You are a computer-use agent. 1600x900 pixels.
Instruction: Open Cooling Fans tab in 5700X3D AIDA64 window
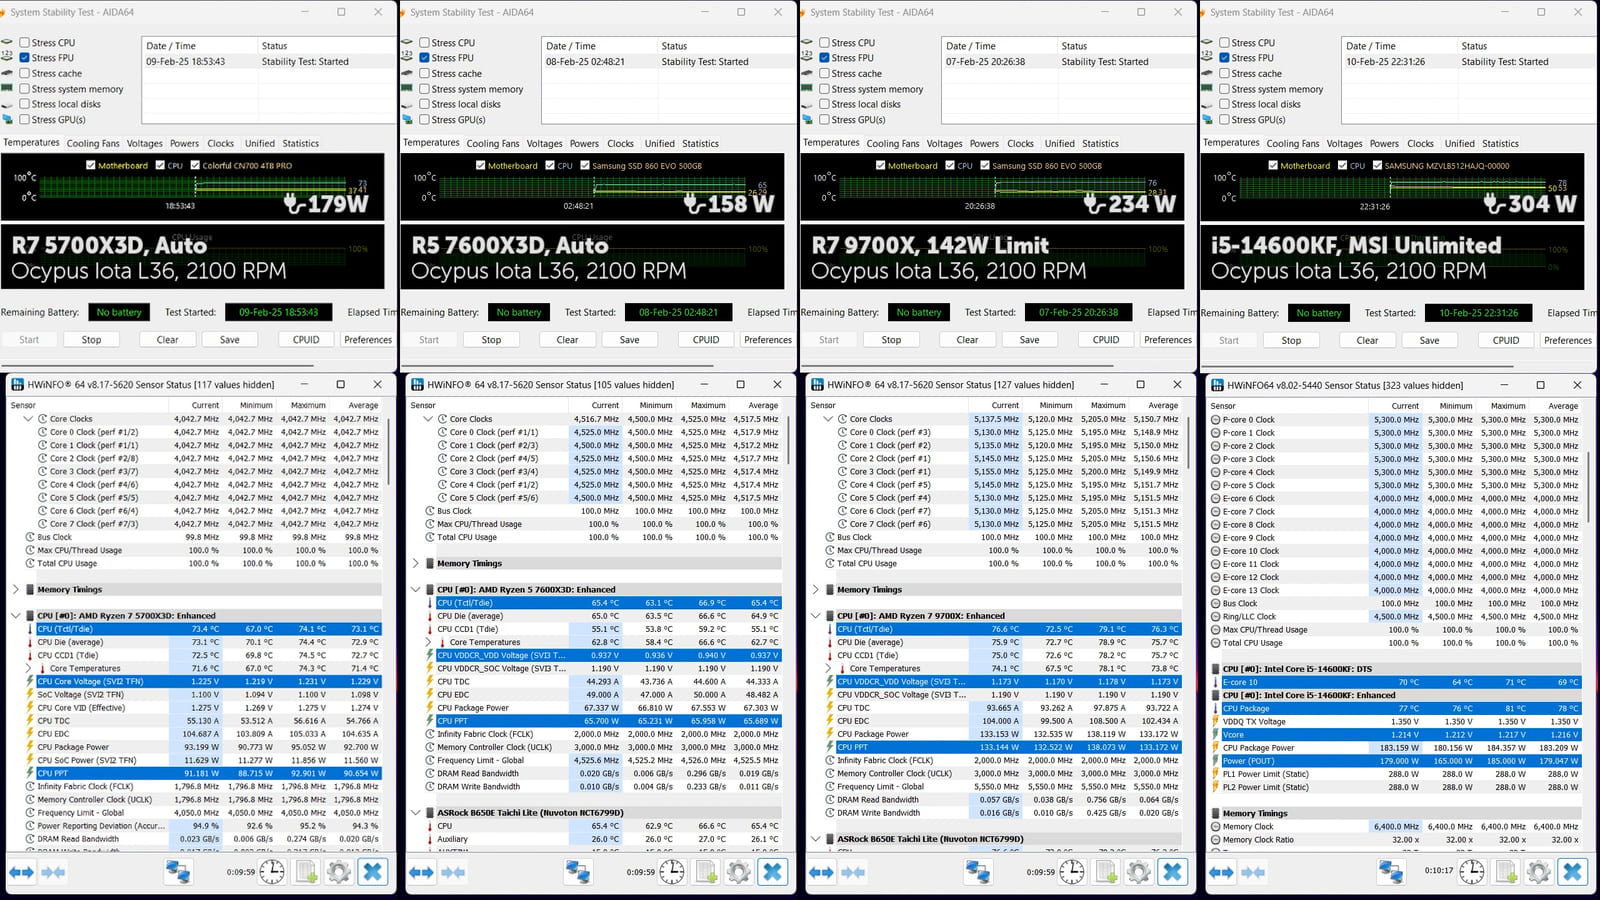93,143
